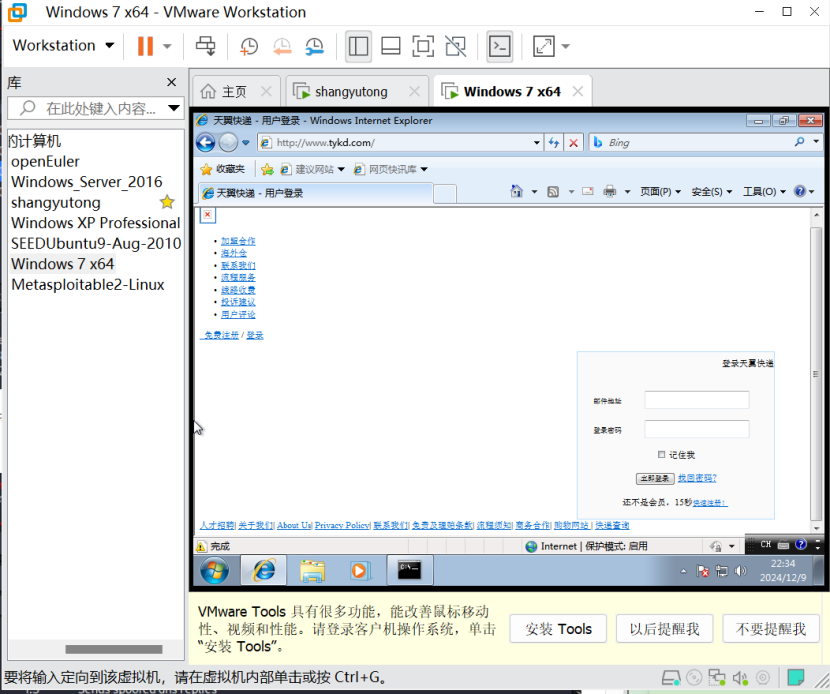The width and height of the screenshot is (830, 694).
Task: Click the Windows 7 Start orb
Action: (x=214, y=570)
